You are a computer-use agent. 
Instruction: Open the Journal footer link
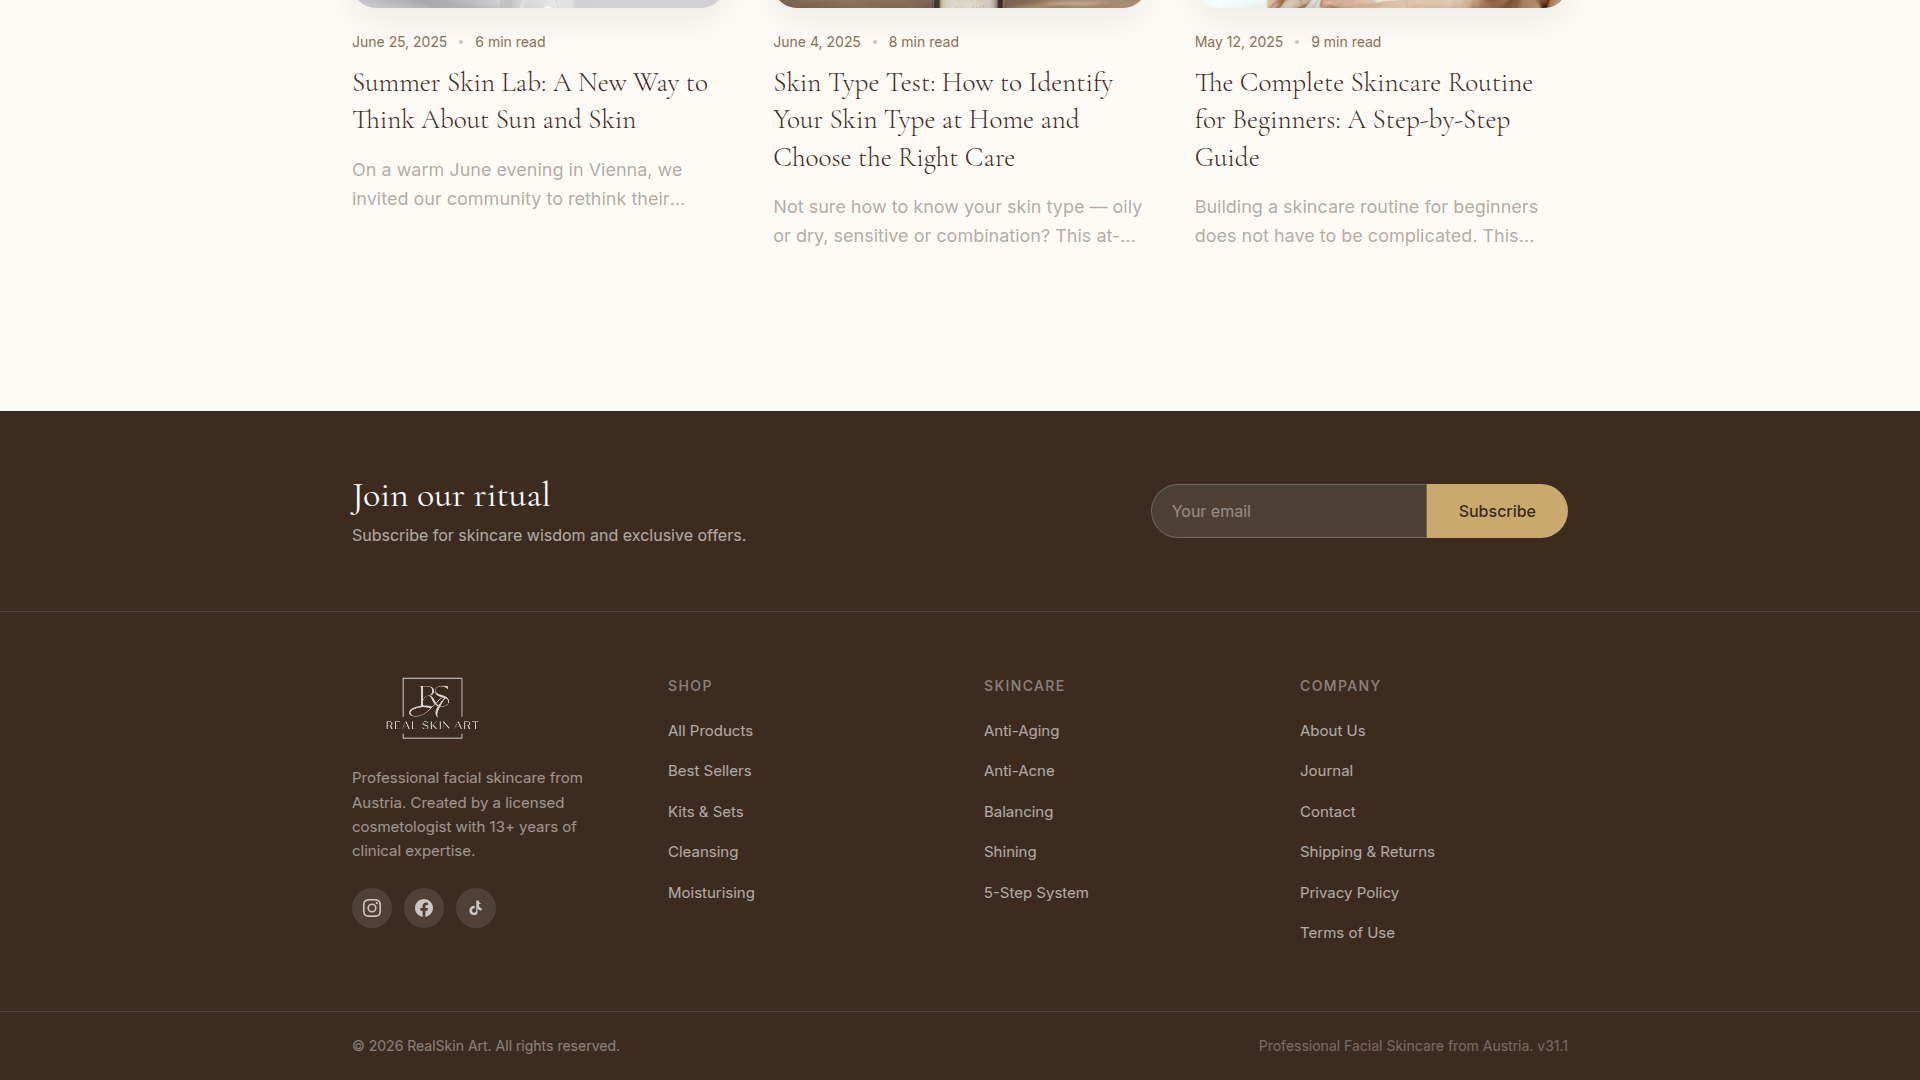(1326, 771)
